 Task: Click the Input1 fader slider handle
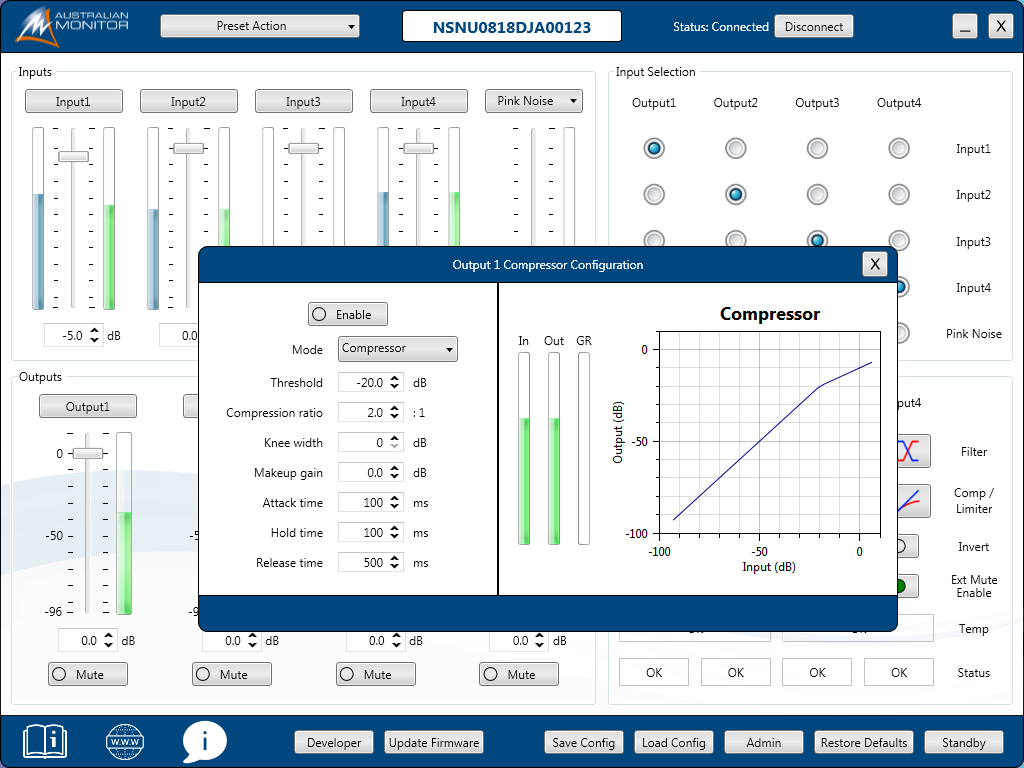tap(73, 156)
